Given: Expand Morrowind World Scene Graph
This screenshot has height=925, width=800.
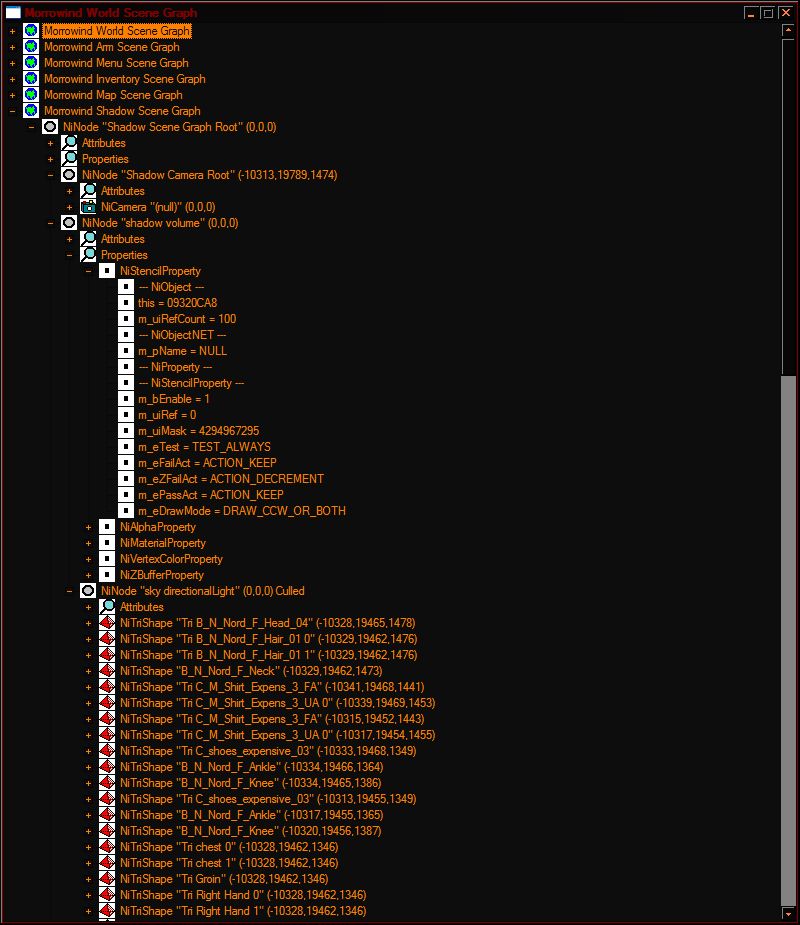Looking at the screenshot, I should 12,31.
